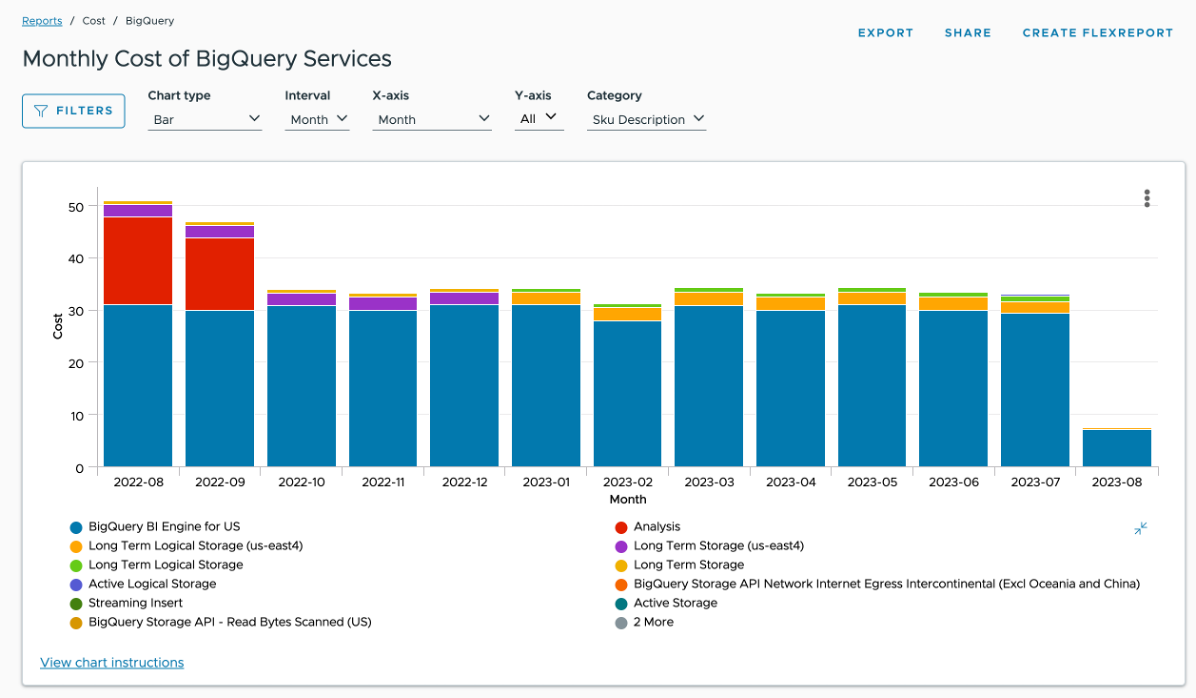Toggle Active Storage legend item
The image size is (1196, 698).
pos(666,603)
